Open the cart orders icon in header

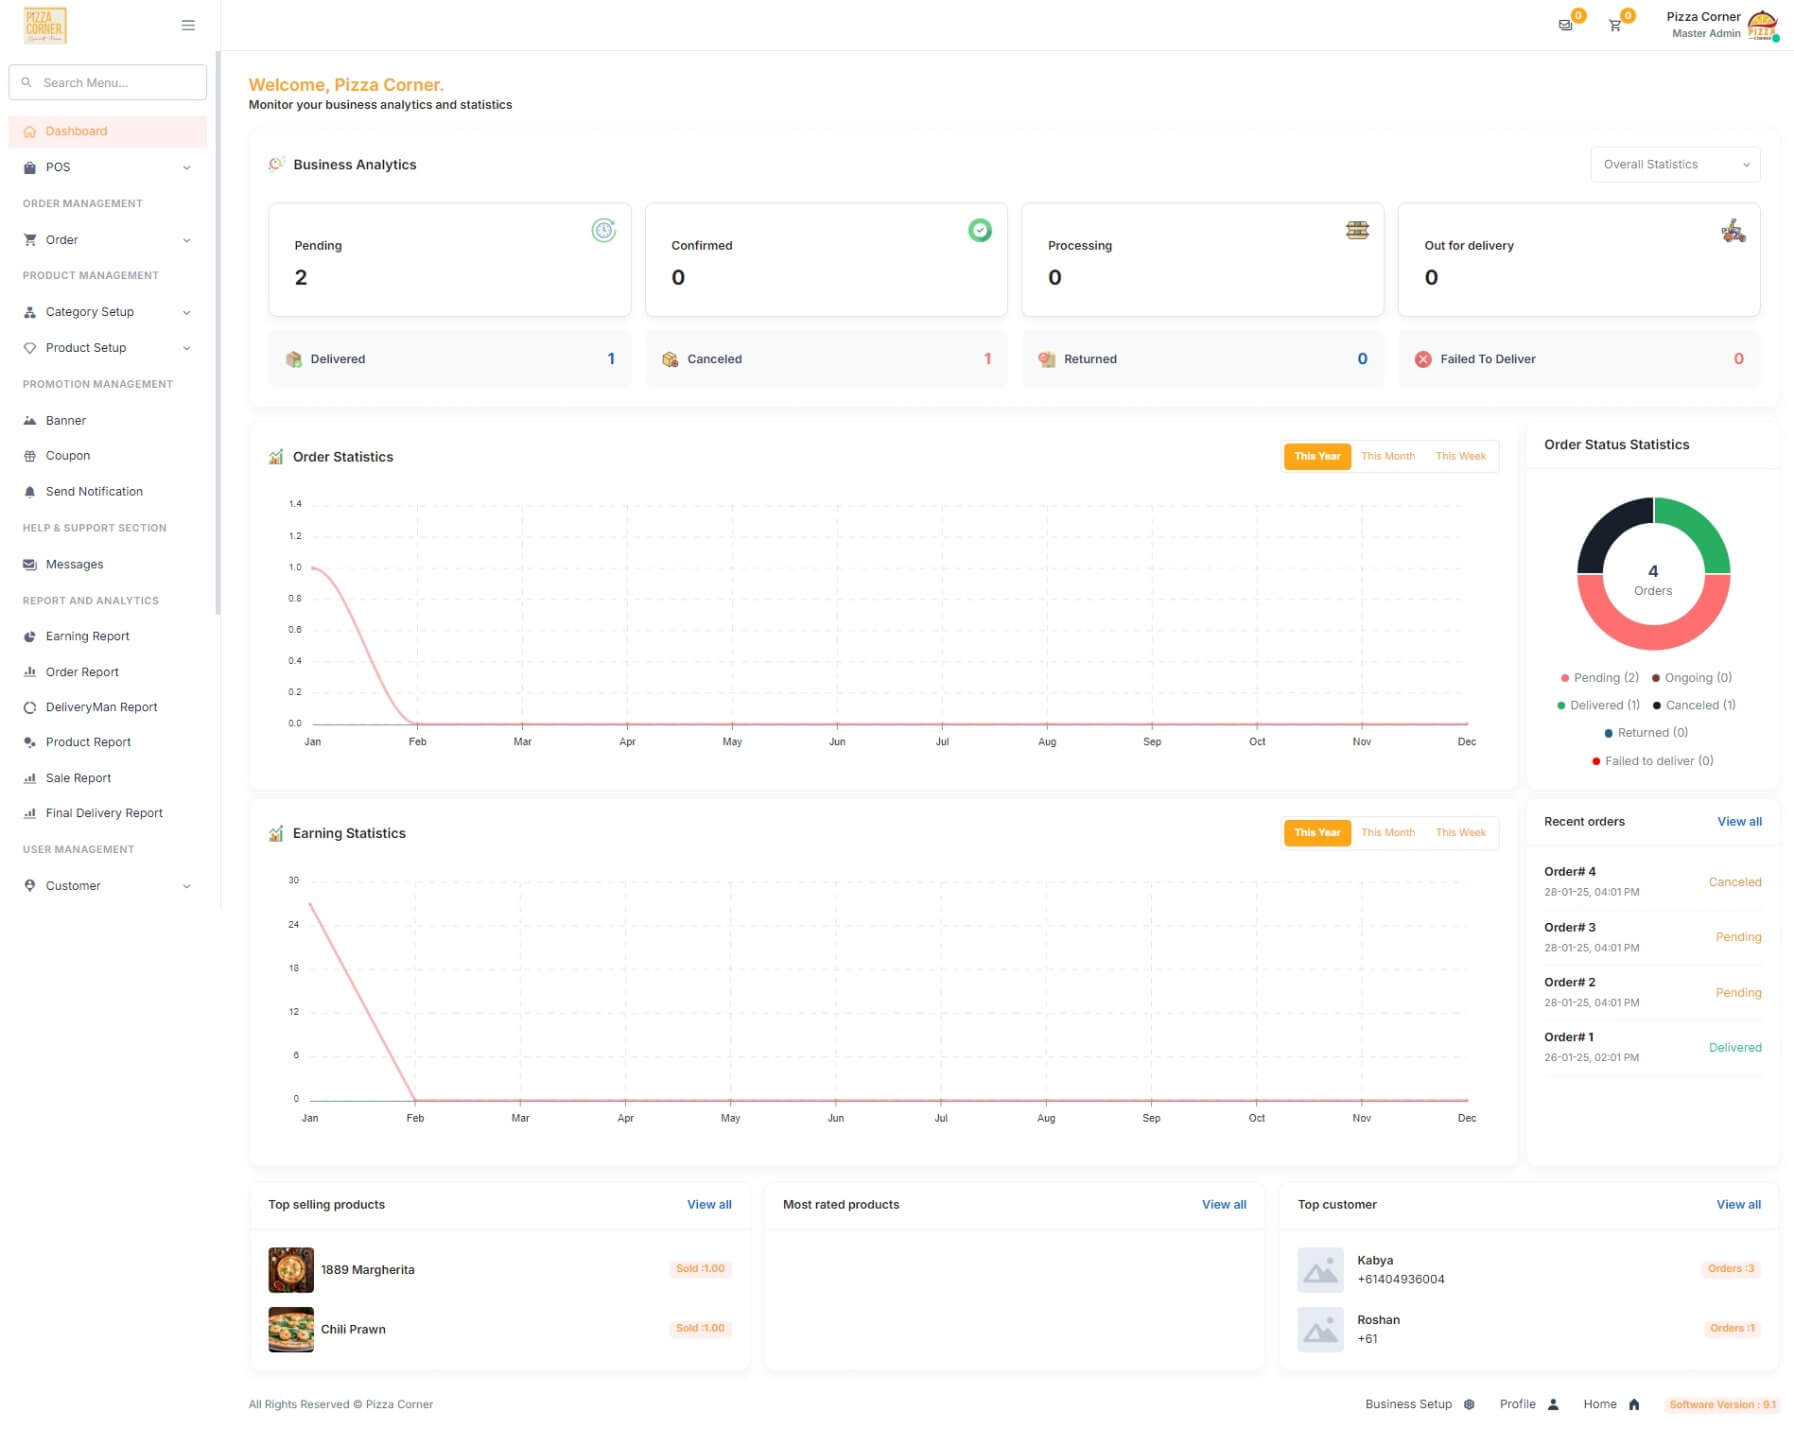1615,25
